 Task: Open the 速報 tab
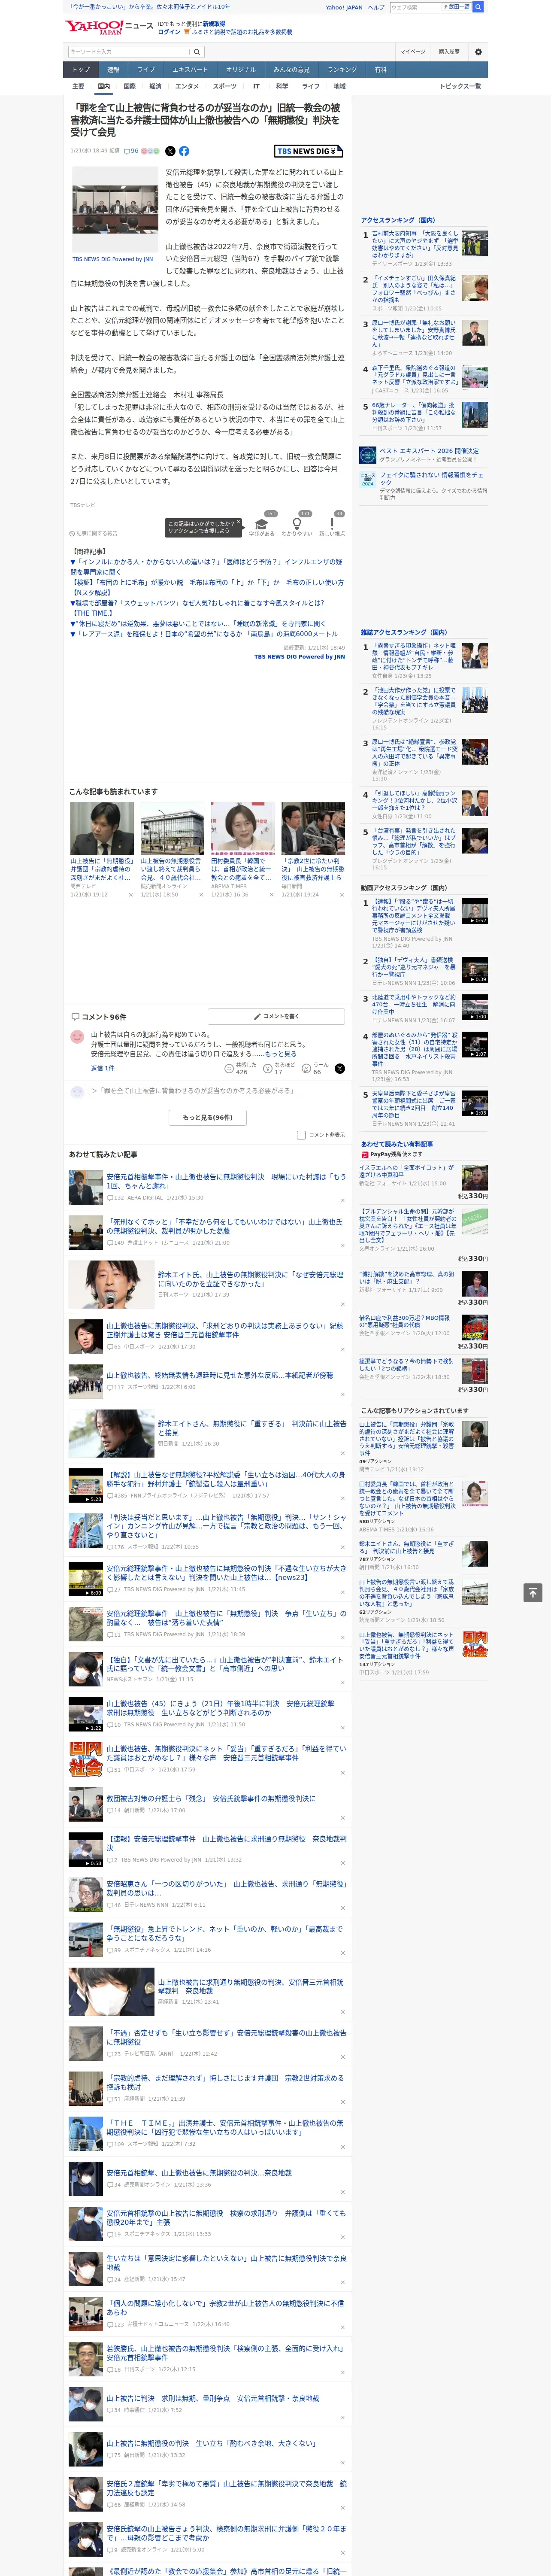113,70
